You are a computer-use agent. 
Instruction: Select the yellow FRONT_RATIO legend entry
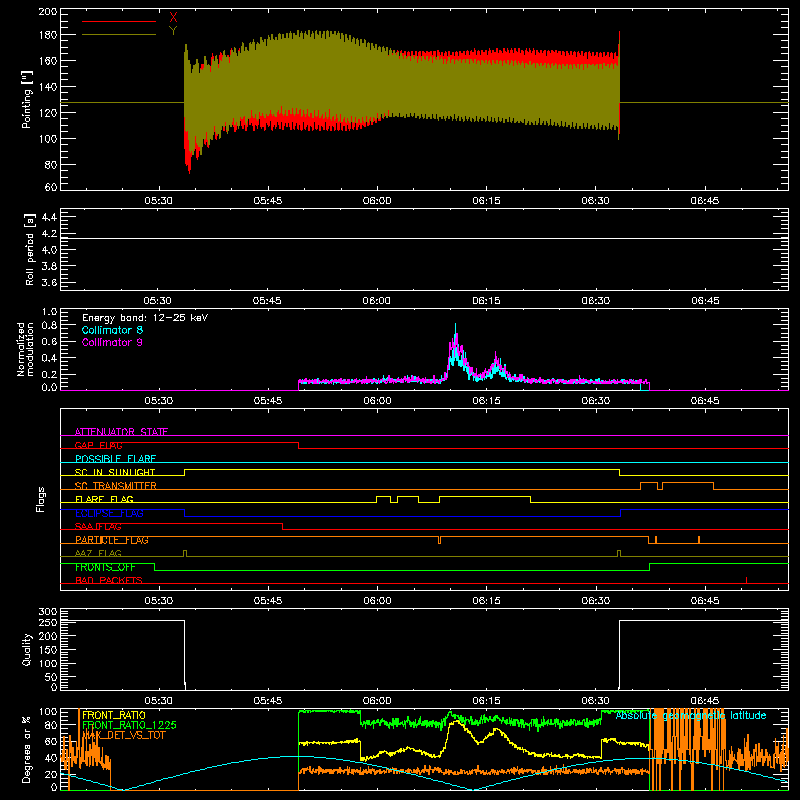[114, 715]
